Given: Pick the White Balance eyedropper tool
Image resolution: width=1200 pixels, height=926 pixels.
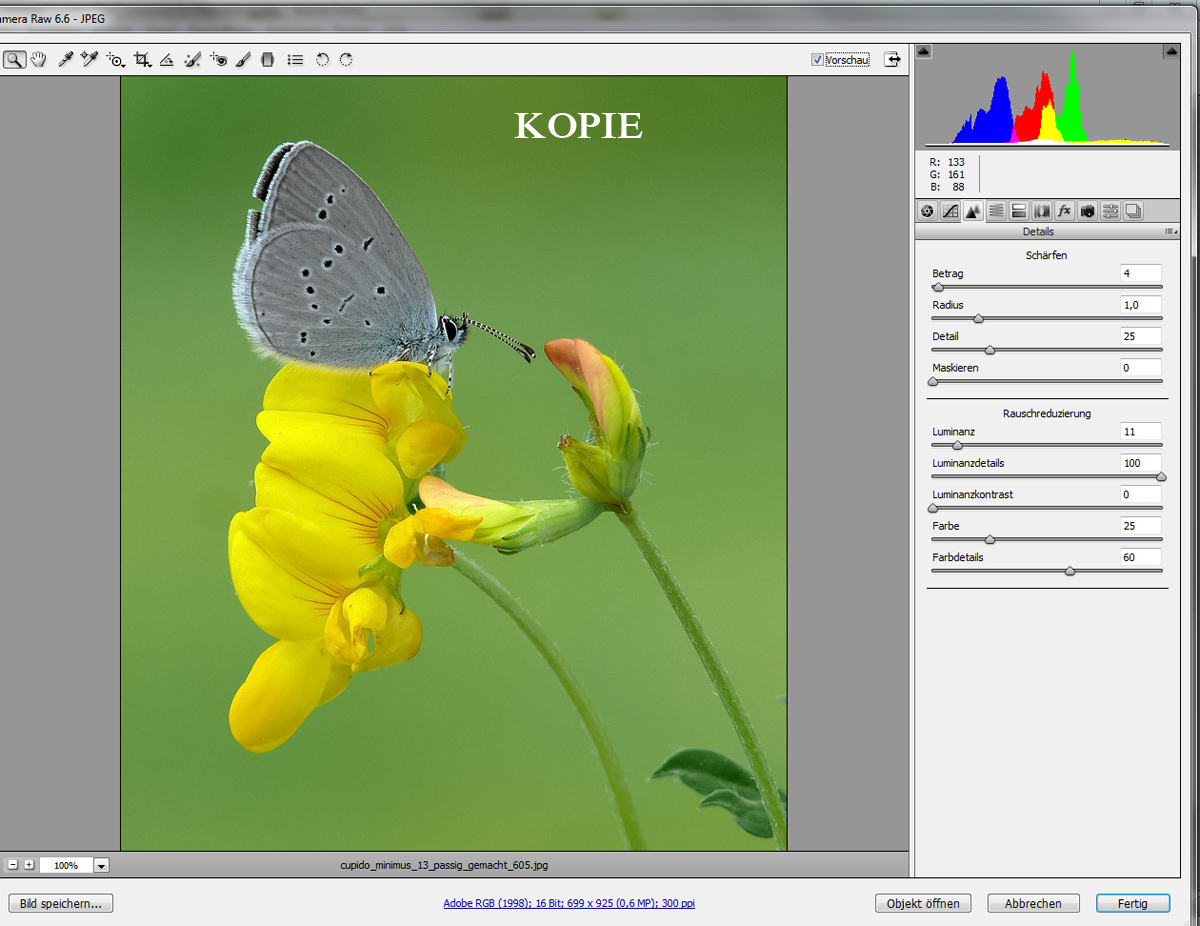Looking at the screenshot, I should [x=65, y=60].
